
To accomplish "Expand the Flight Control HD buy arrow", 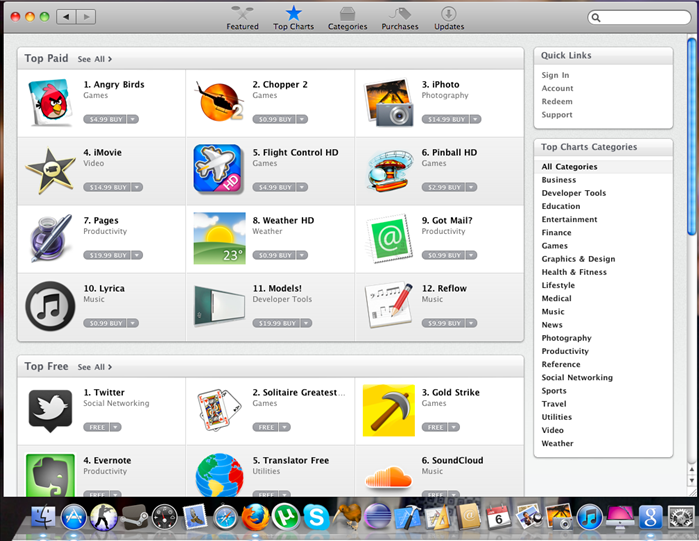I will pos(302,187).
